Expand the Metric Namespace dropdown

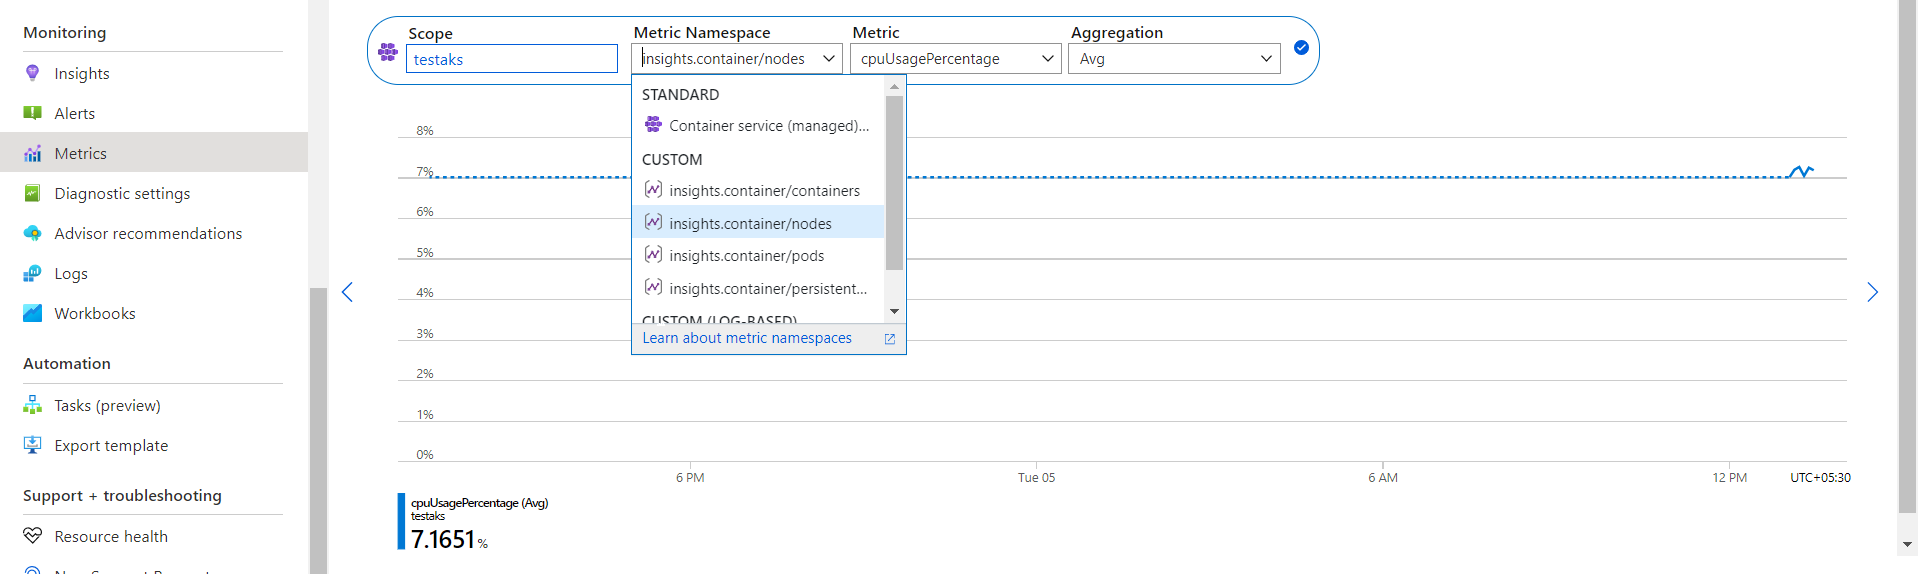click(x=828, y=59)
